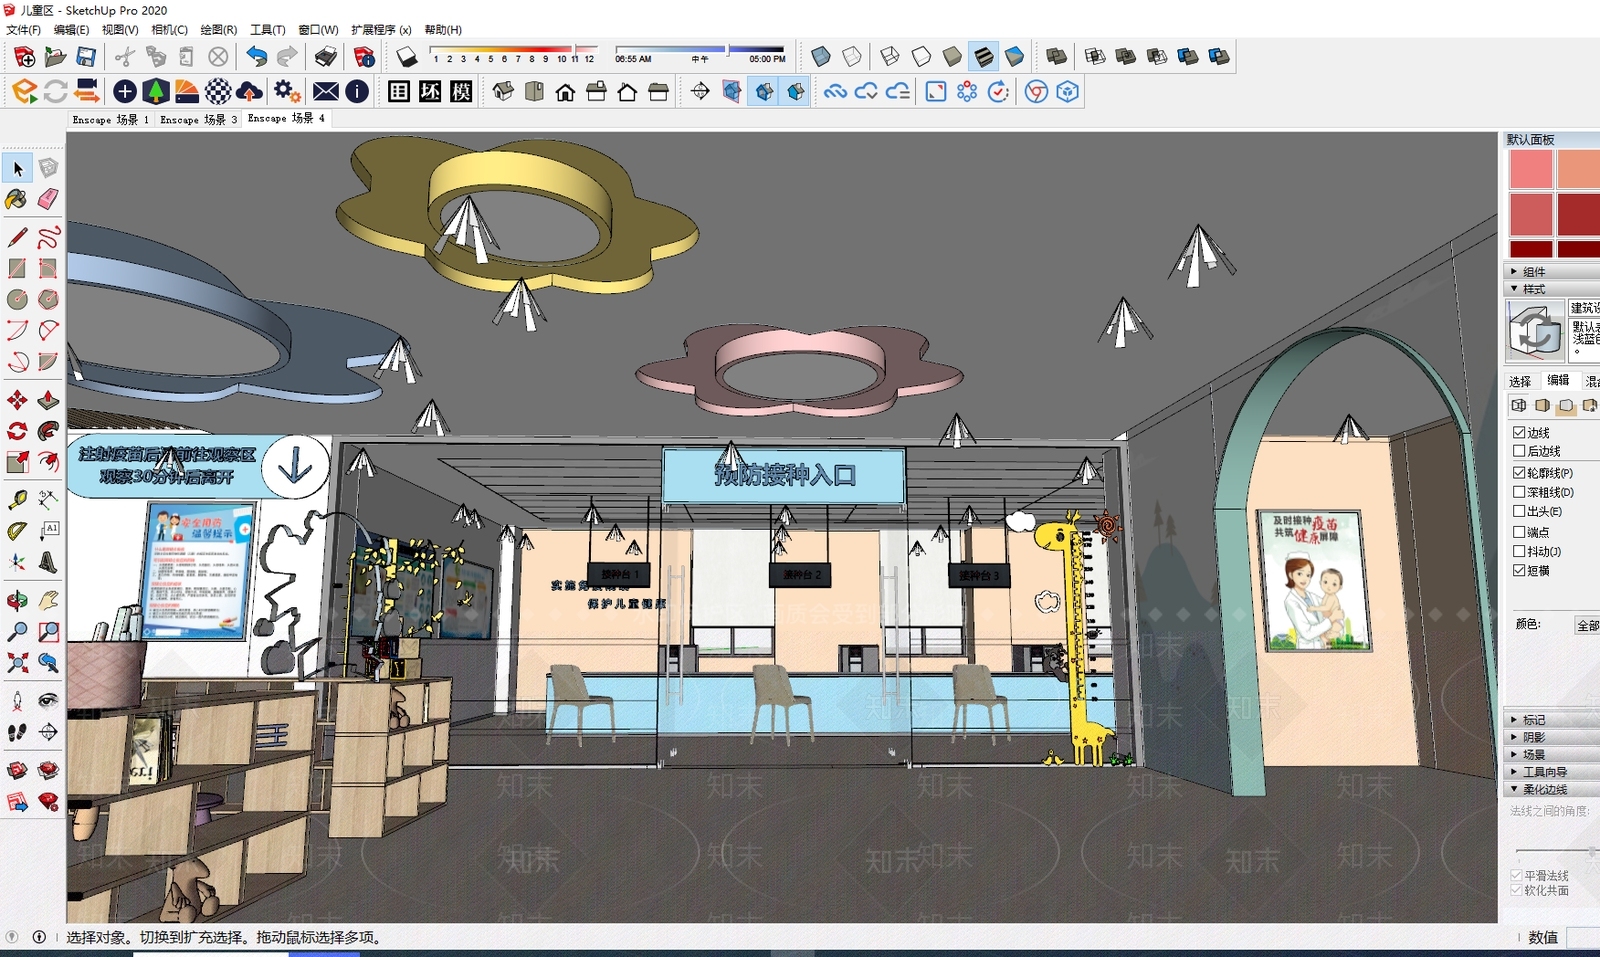The height and width of the screenshot is (957, 1600).
Task: Save the model with floppy icon
Action: [x=86, y=57]
